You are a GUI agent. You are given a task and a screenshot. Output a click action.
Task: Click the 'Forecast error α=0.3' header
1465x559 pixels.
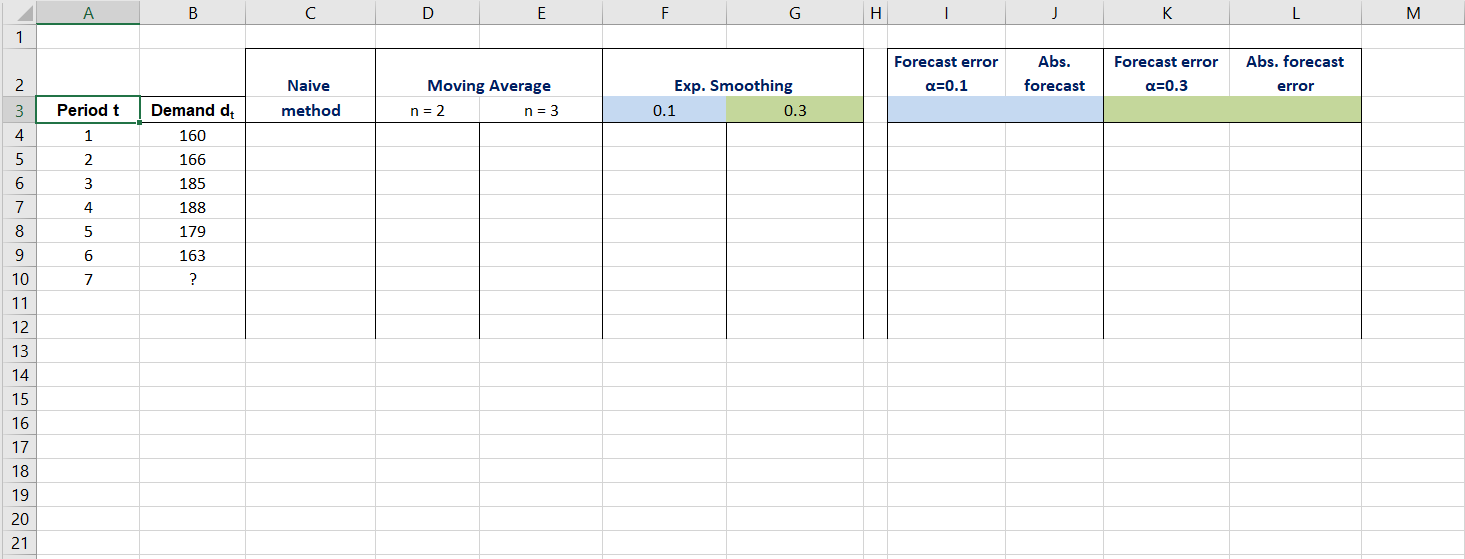1166,73
